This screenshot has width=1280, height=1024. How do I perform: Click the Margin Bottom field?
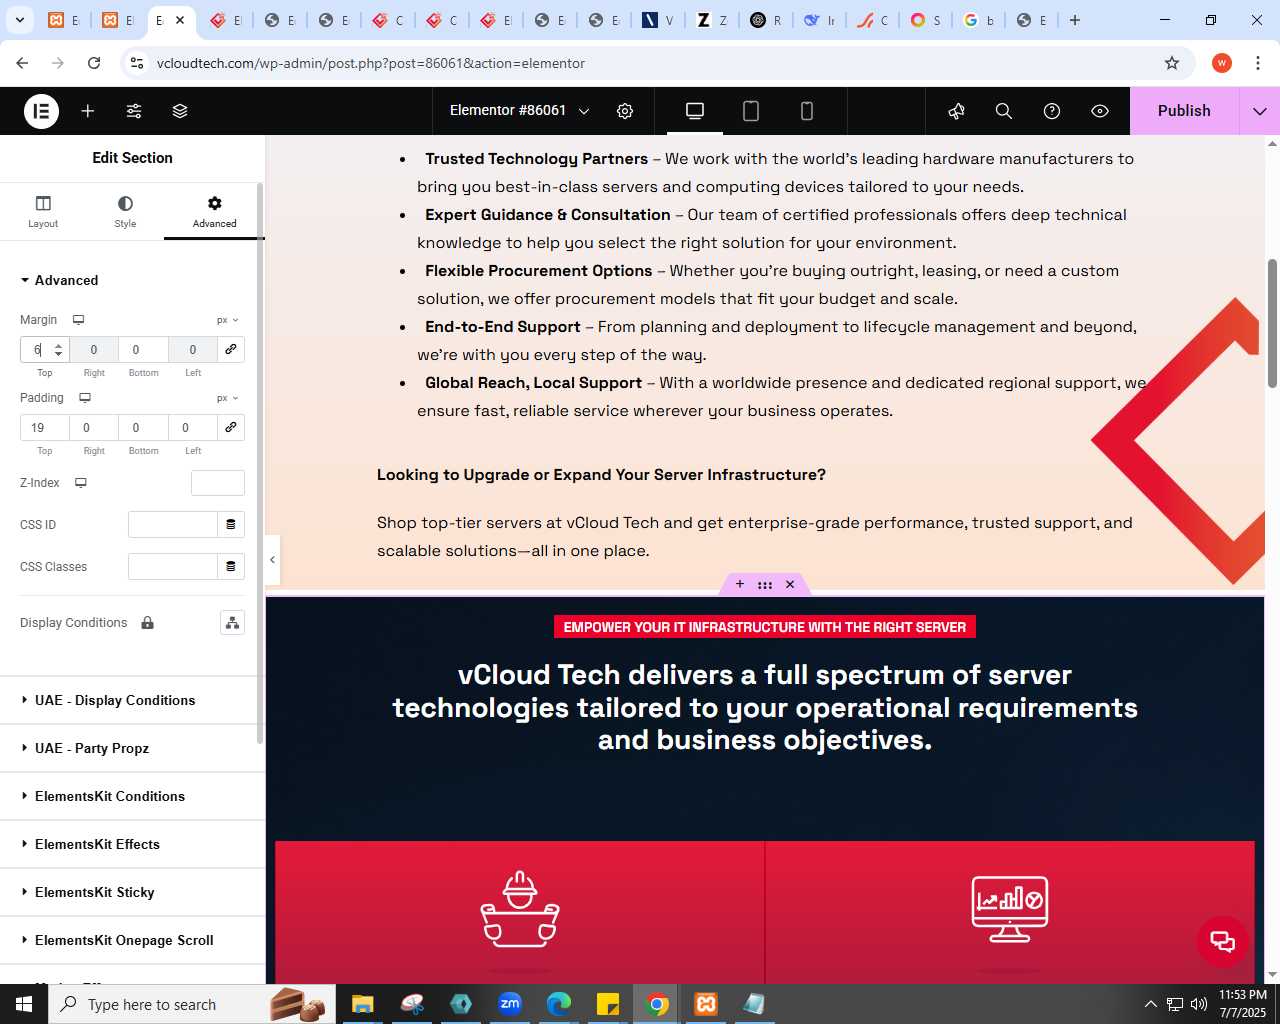tap(143, 349)
